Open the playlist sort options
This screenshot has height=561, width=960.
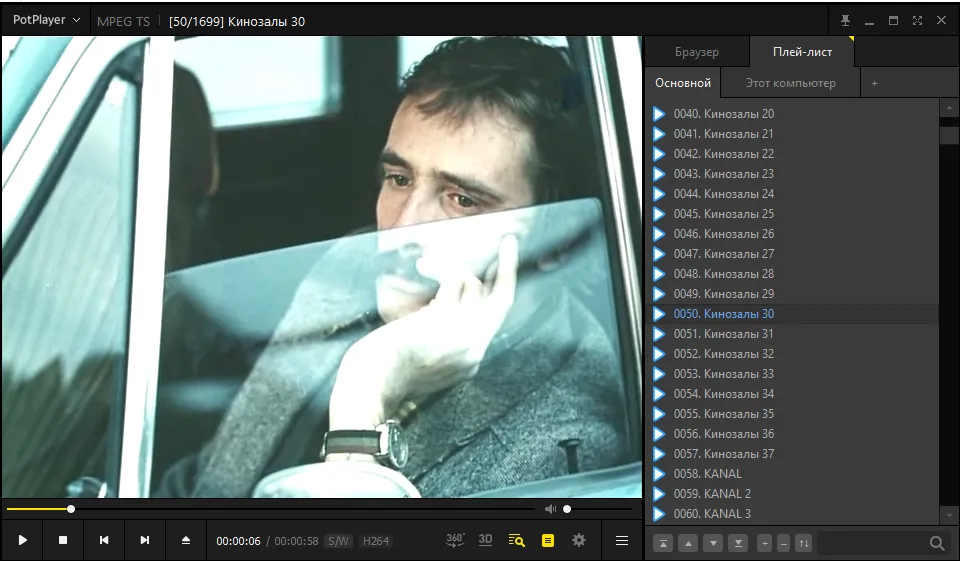coord(804,543)
